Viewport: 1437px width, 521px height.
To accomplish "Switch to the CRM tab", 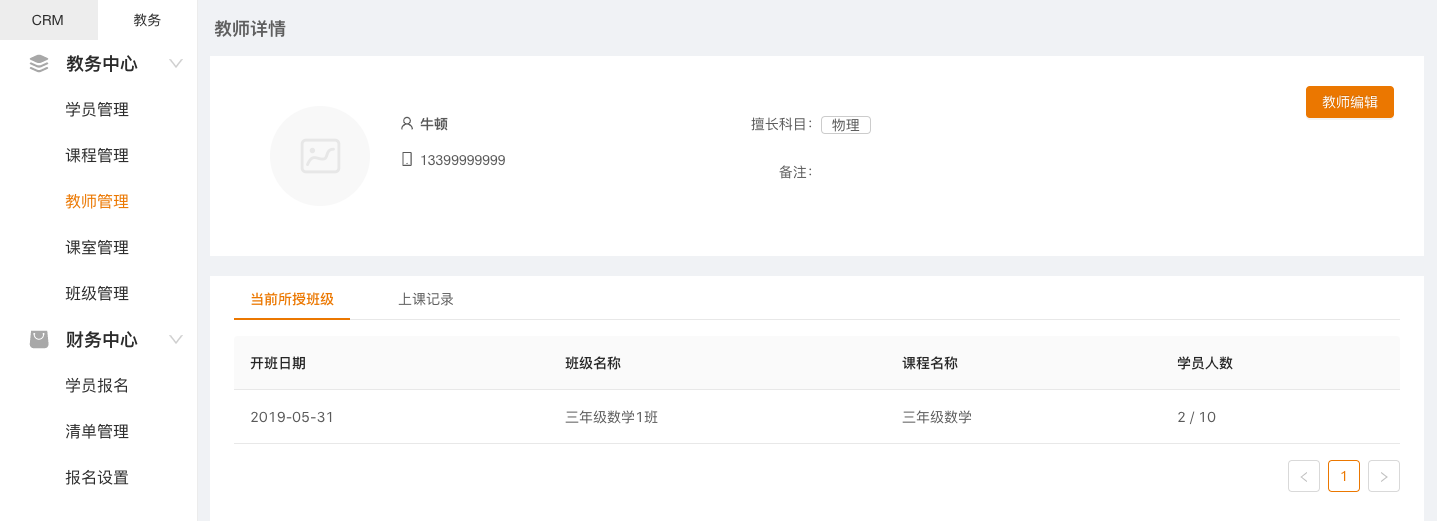I will pyautogui.click(x=48, y=20).
